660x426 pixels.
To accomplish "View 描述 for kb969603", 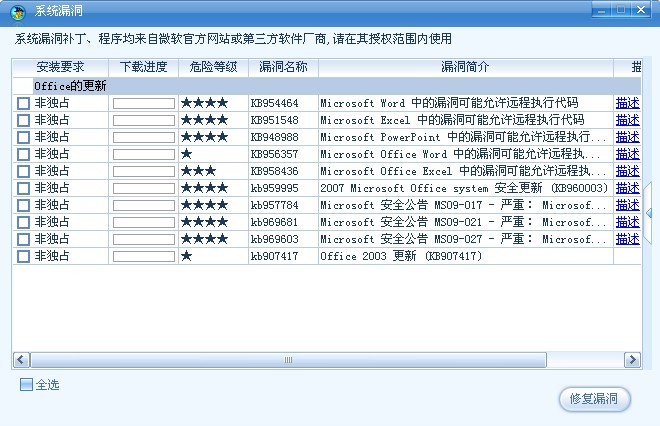I will (x=628, y=239).
